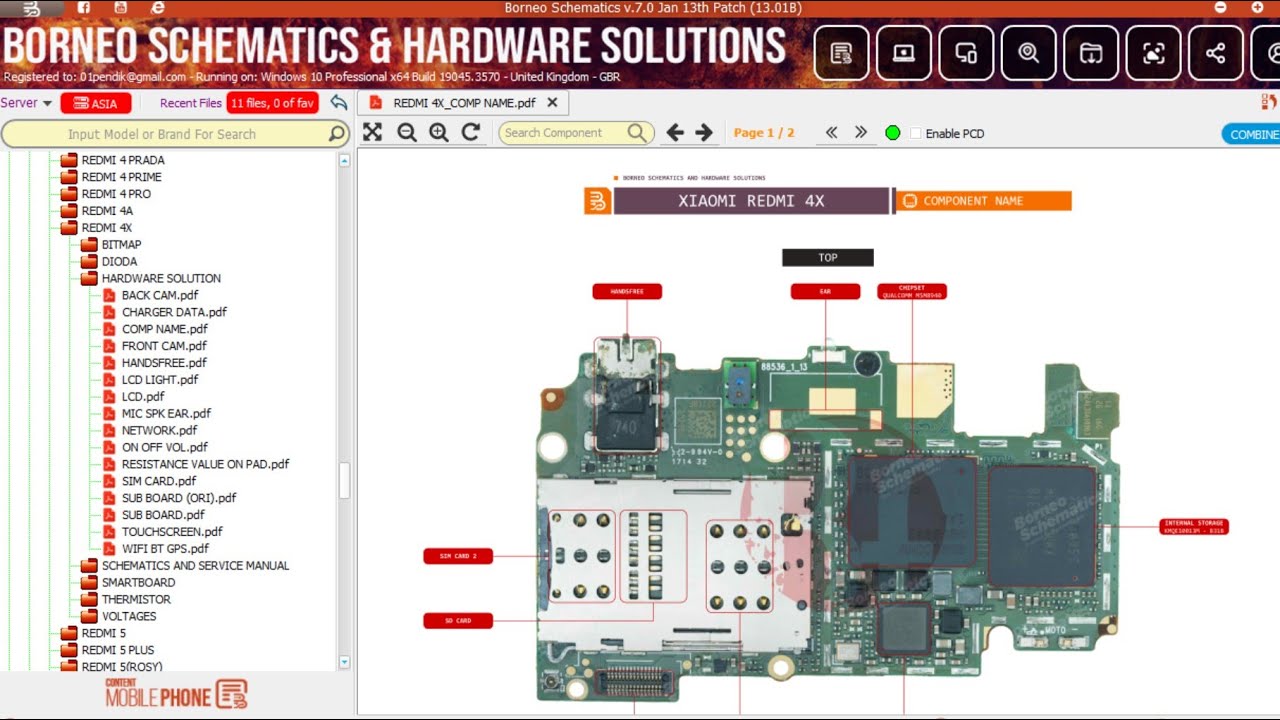
Task: Enable the PCD checkbox
Action: 915,134
